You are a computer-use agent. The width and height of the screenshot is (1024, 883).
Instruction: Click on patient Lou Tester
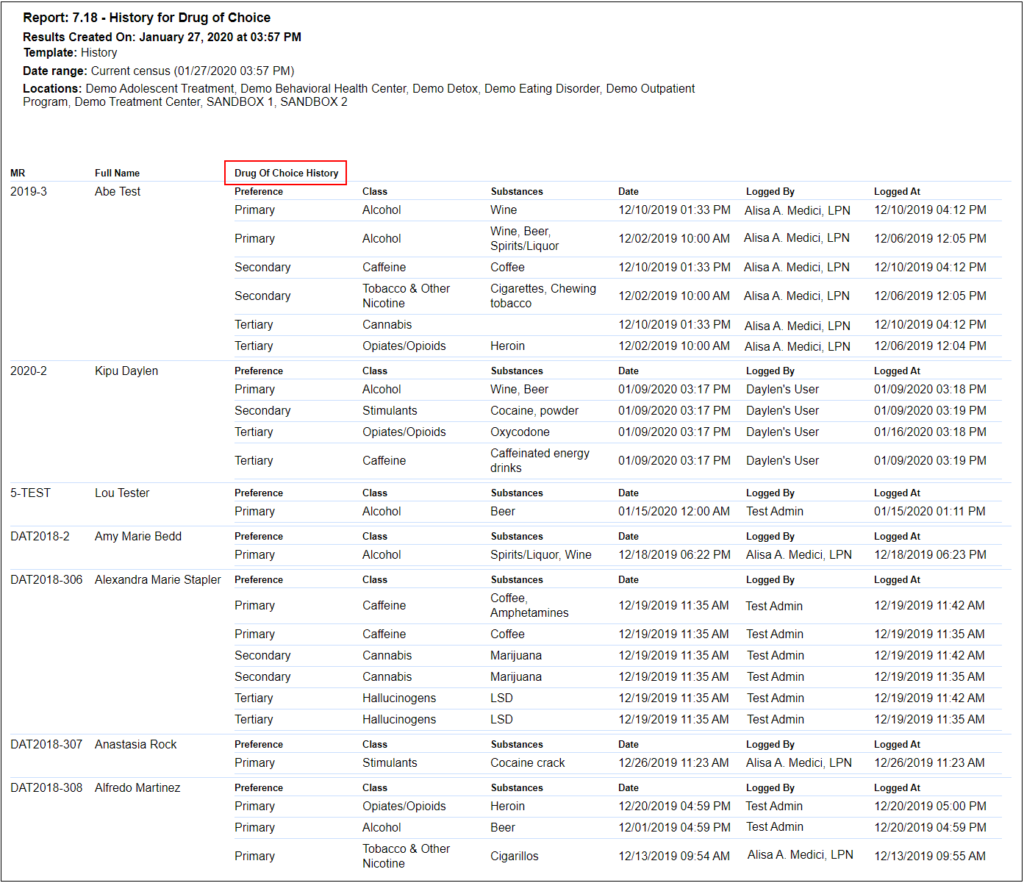pos(122,493)
